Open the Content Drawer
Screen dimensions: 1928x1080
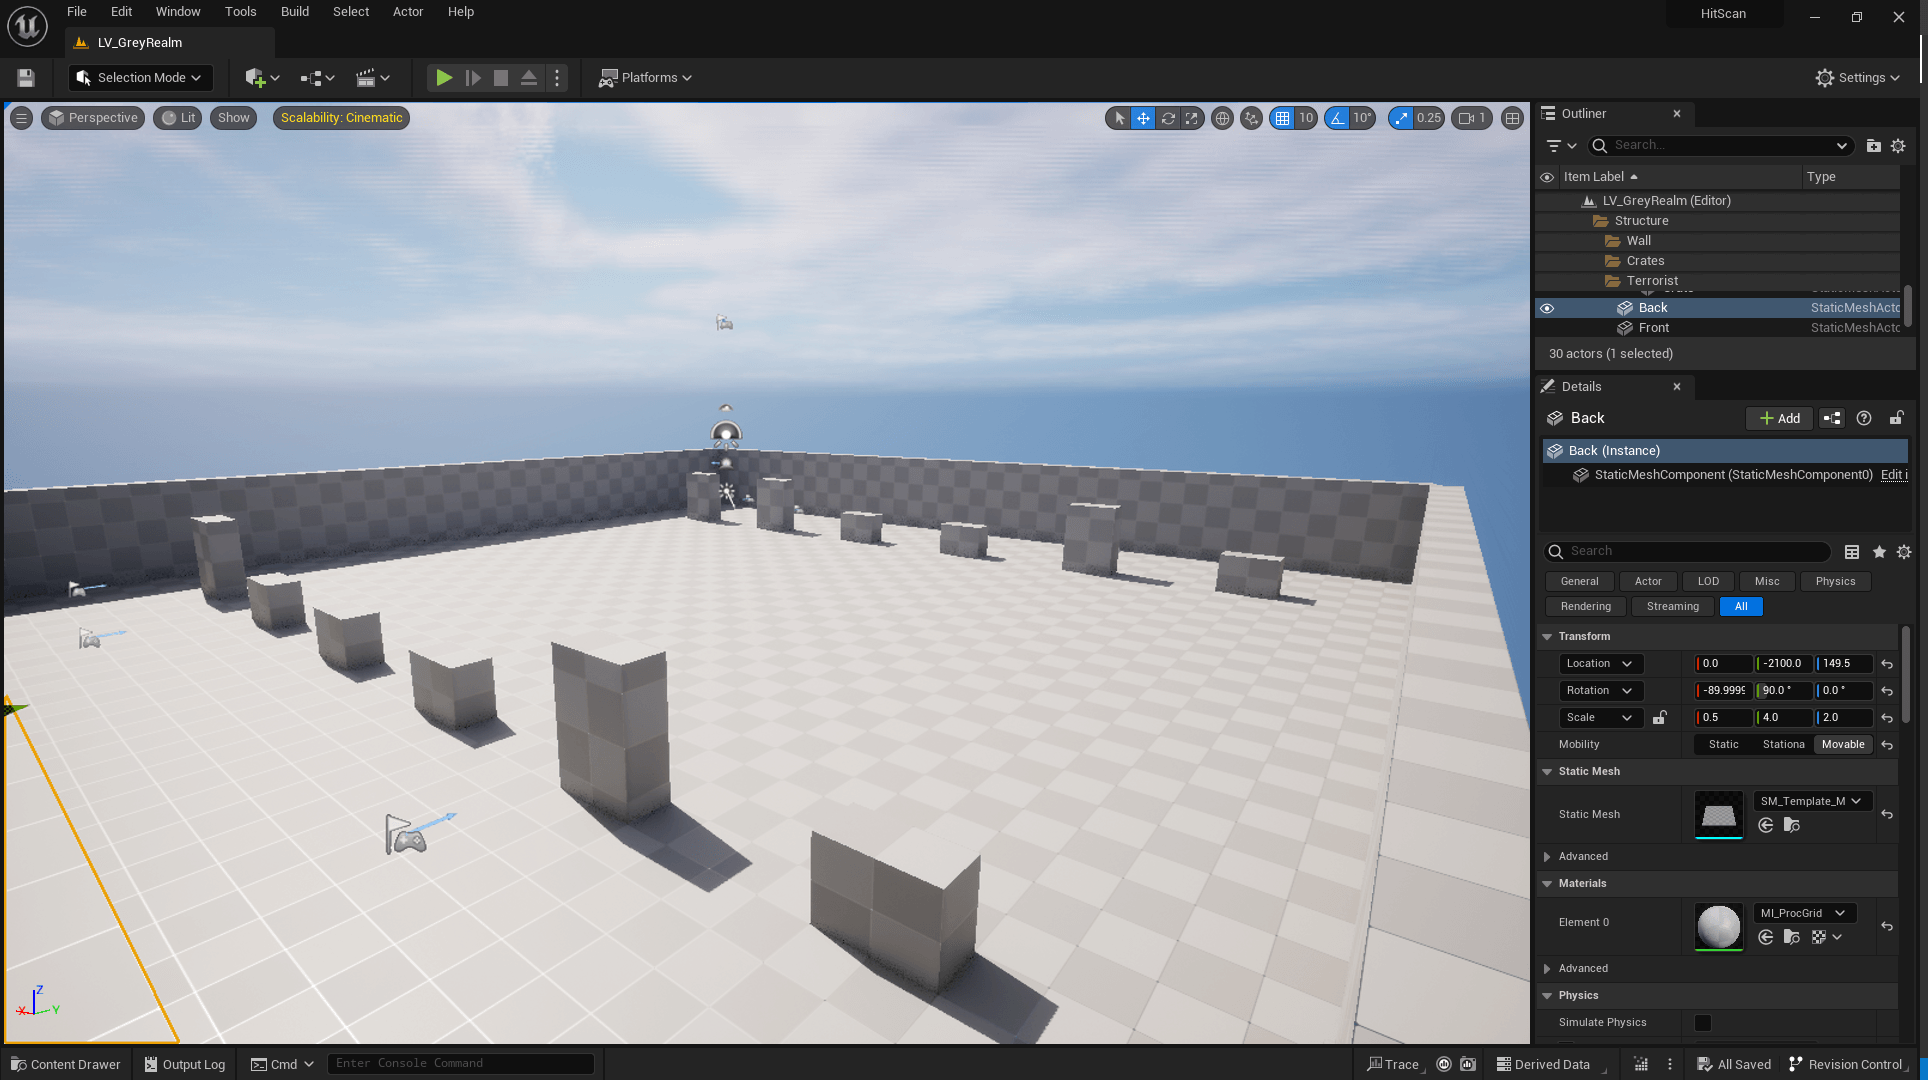64,1064
